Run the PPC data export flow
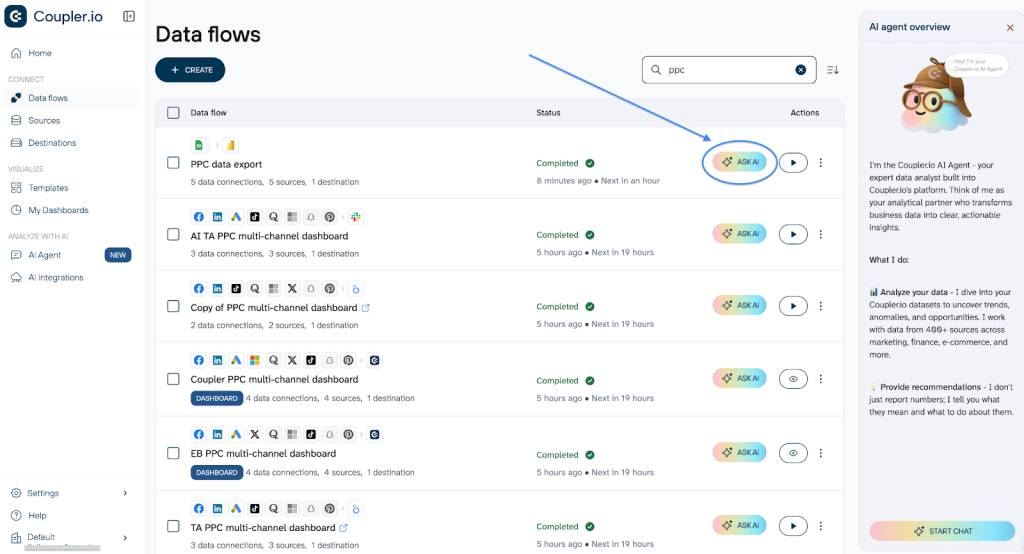Image resolution: width=1024 pixels, height=554 pixels. pyautogui.click(x=793, y=162)
